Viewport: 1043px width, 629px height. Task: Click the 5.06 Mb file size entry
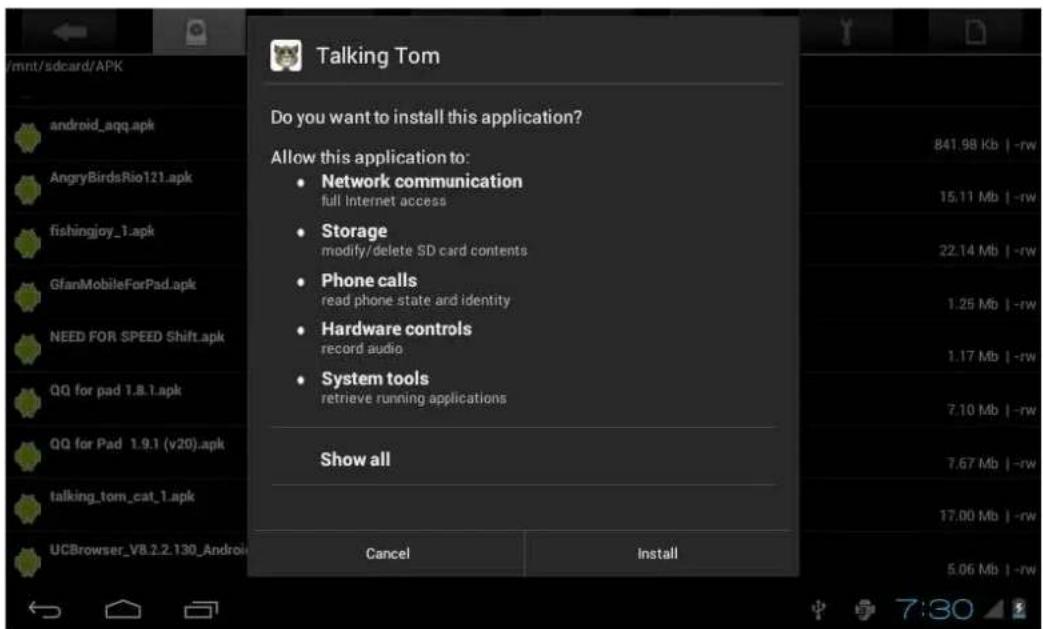tap(972, 569)
